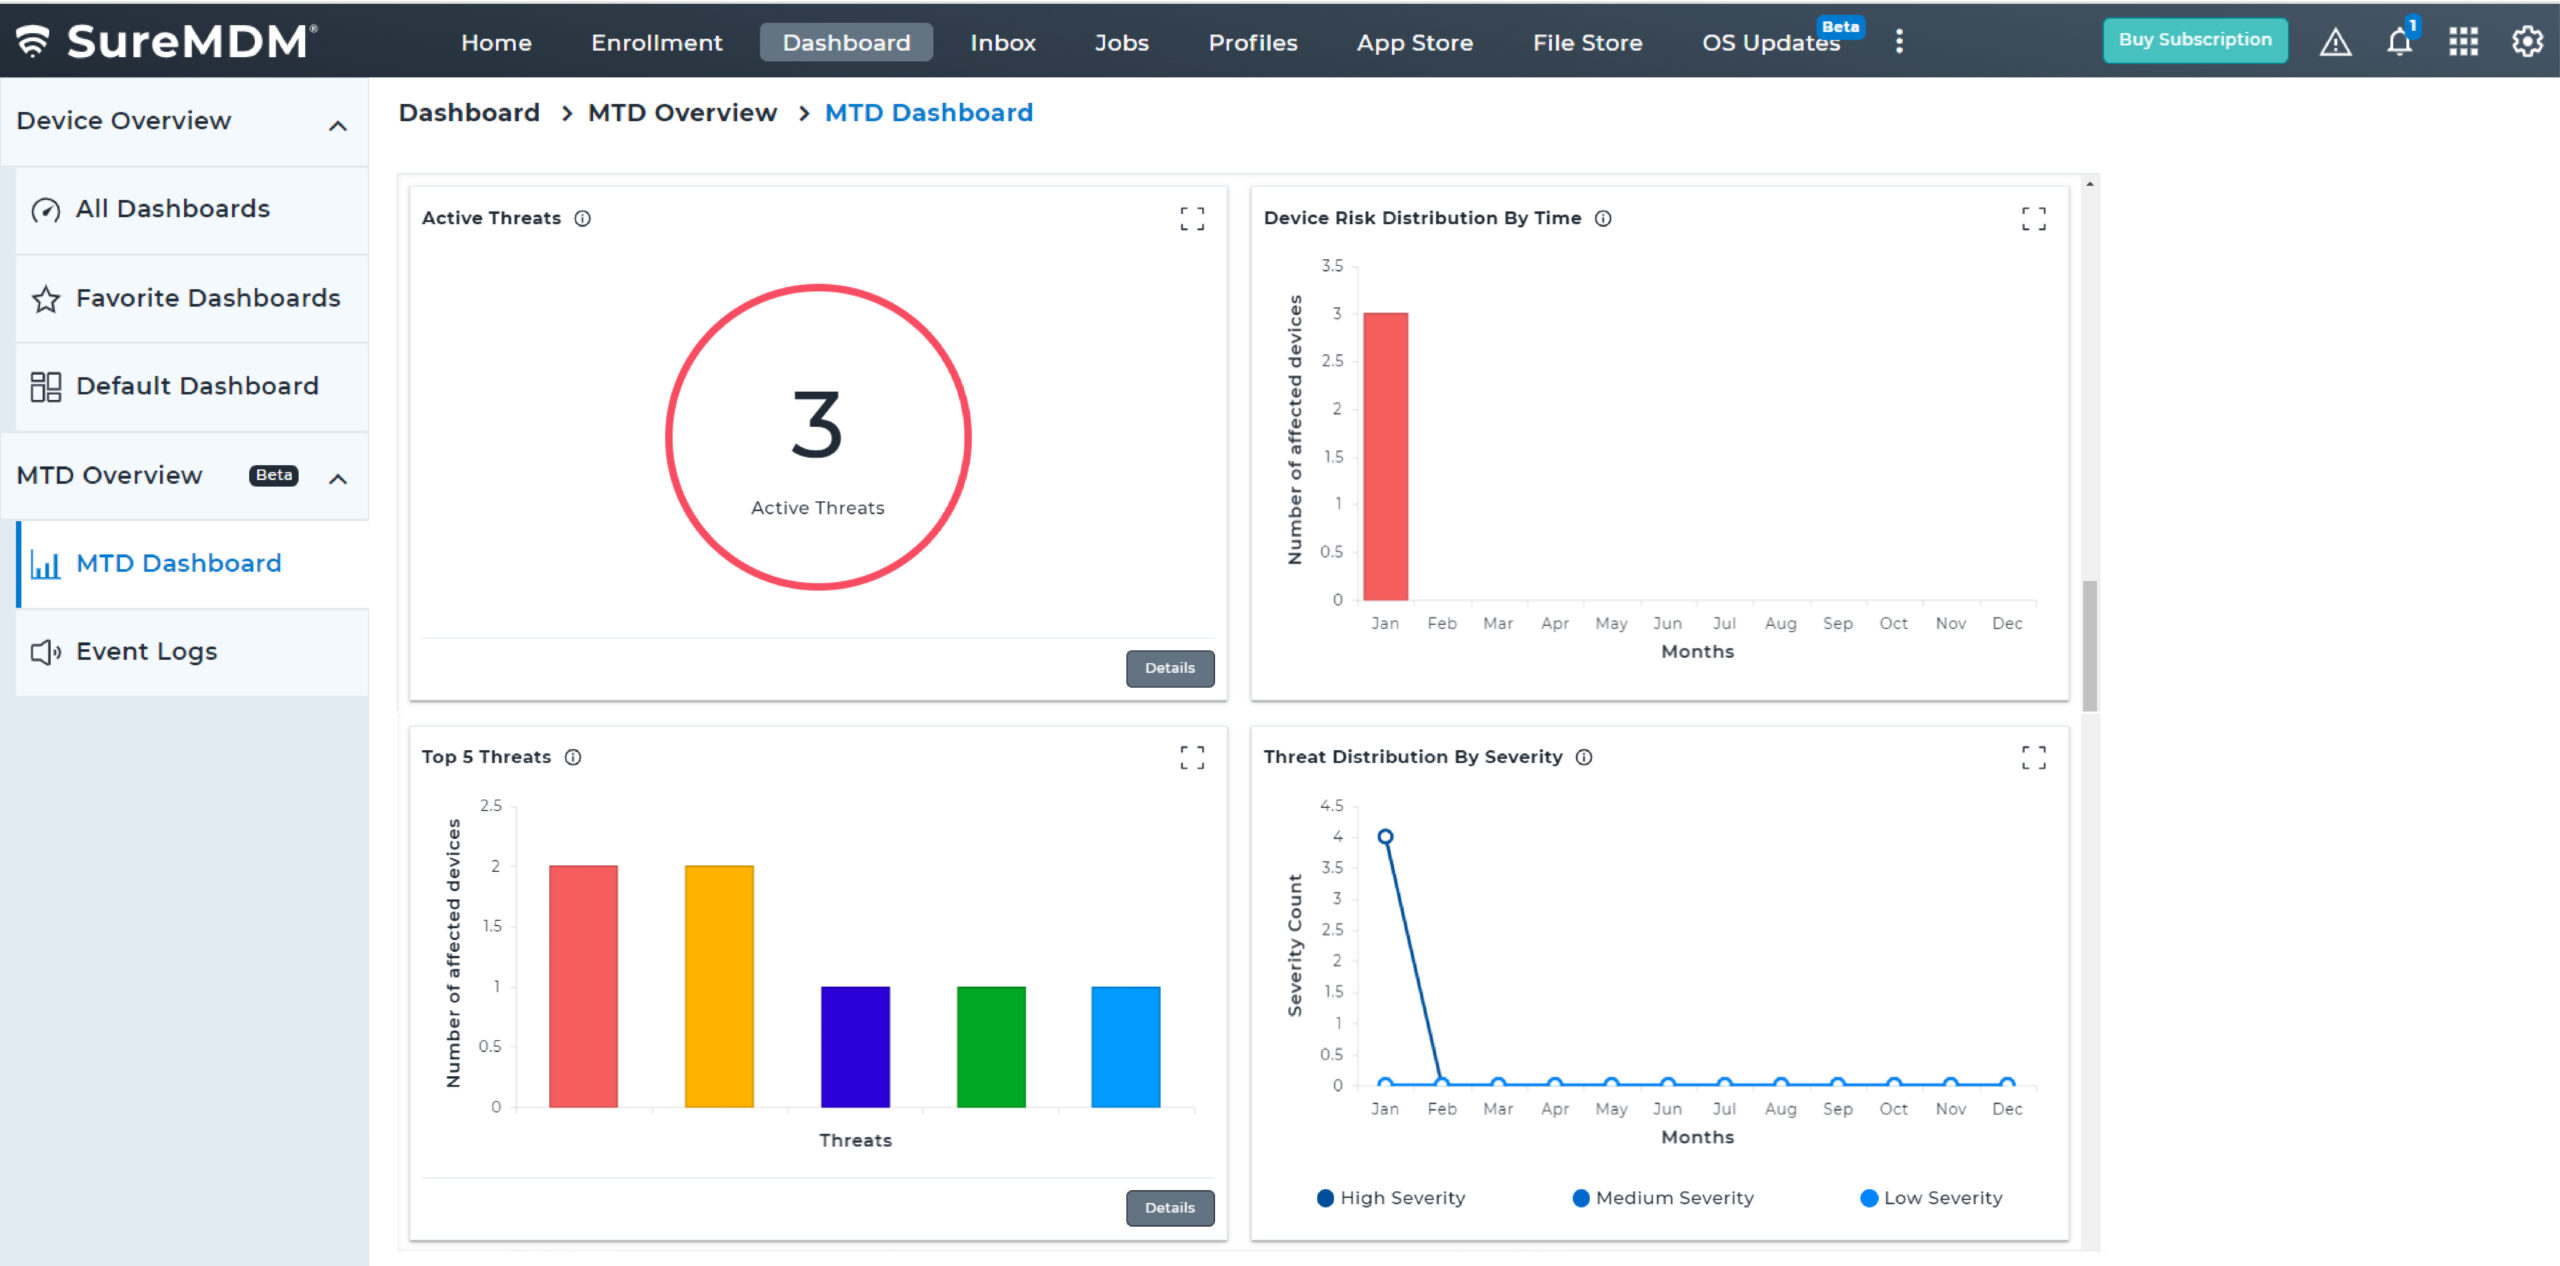Click the Active Threats count circle

click(818, 437)
